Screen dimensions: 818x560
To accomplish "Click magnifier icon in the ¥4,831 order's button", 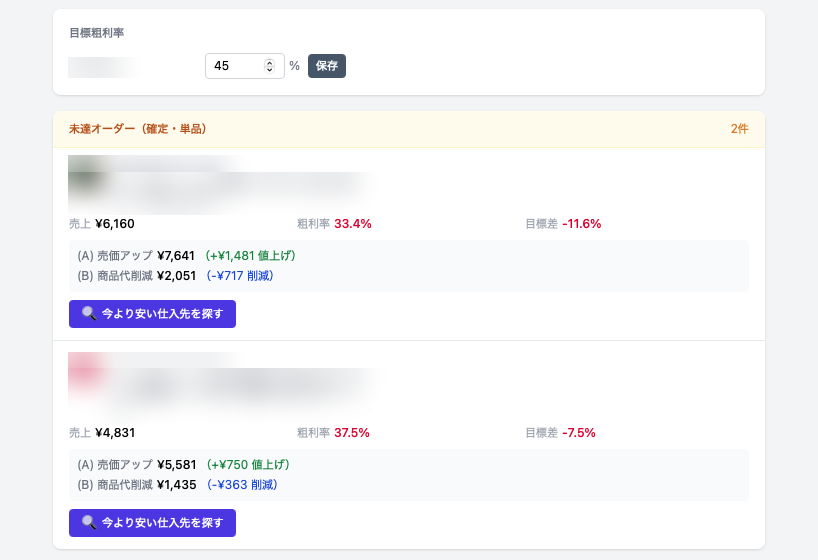I will click(x=89, y=522).
